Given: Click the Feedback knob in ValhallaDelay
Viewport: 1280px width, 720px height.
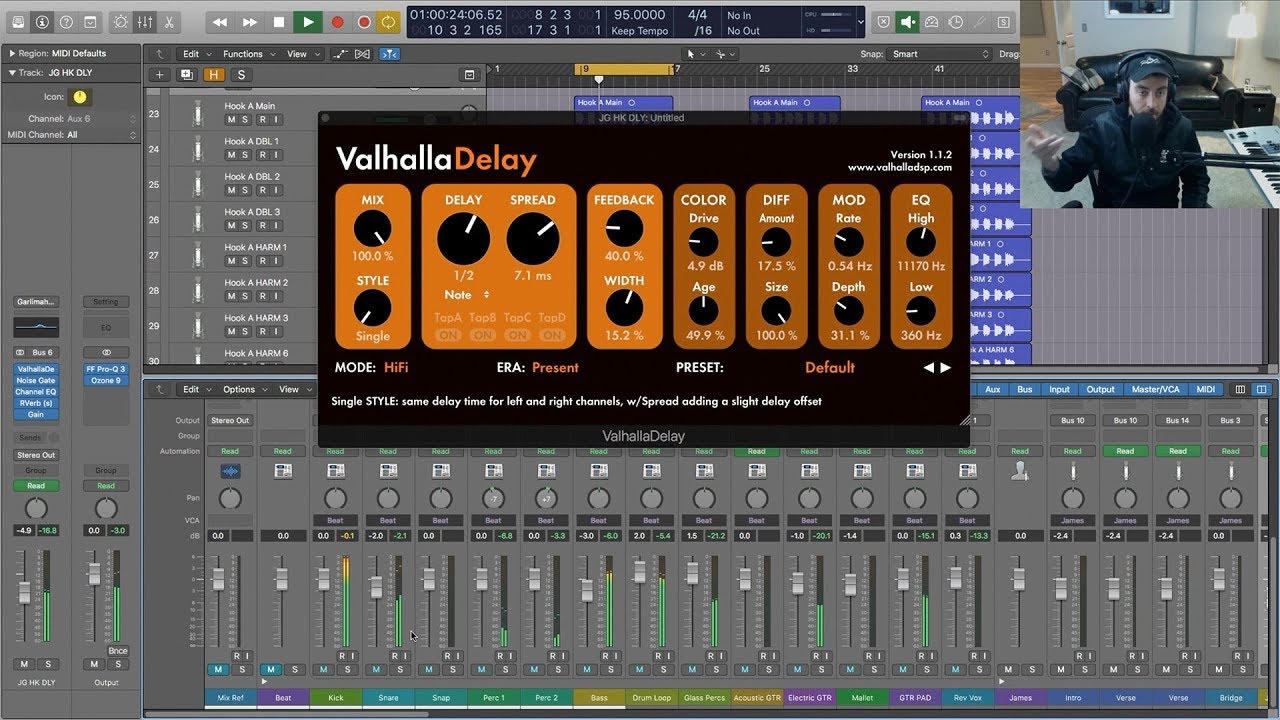Looking at the screenshot, I should (x=624, y=231).
